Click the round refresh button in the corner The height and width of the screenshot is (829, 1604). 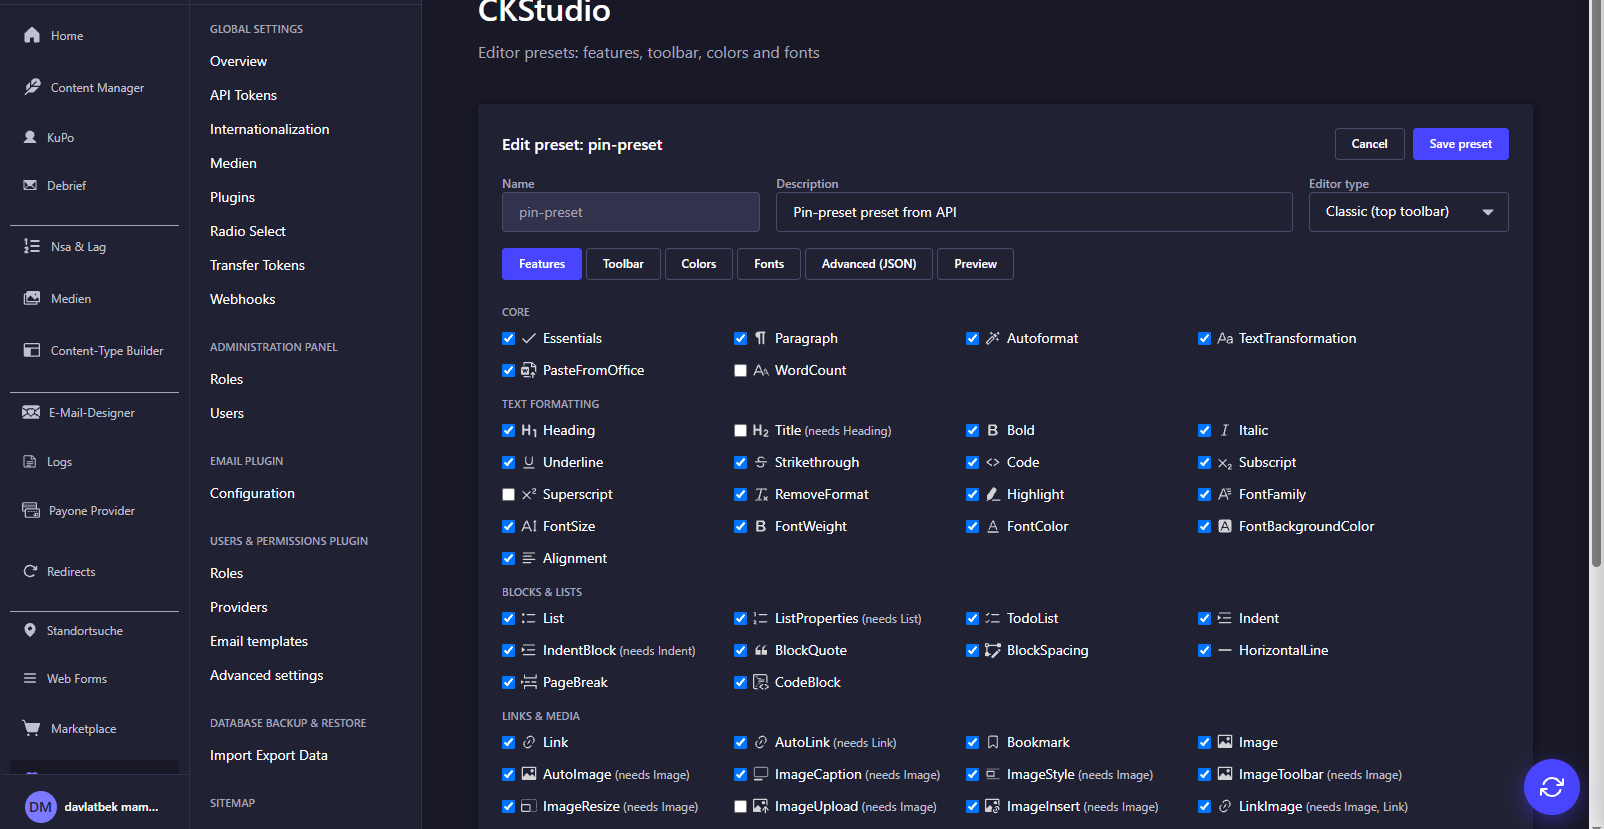coord(1552,787)
